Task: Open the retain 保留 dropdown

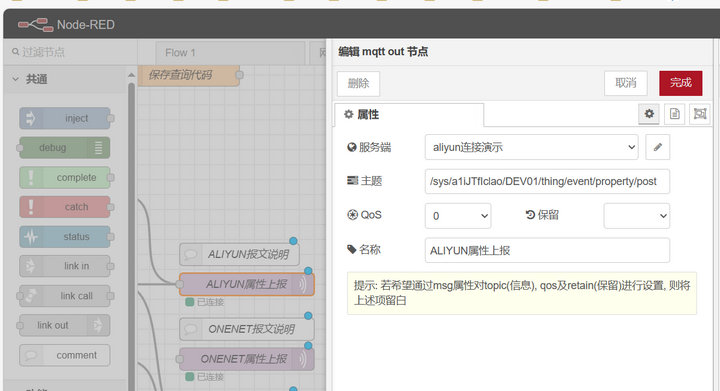Action: pos(636,216)
